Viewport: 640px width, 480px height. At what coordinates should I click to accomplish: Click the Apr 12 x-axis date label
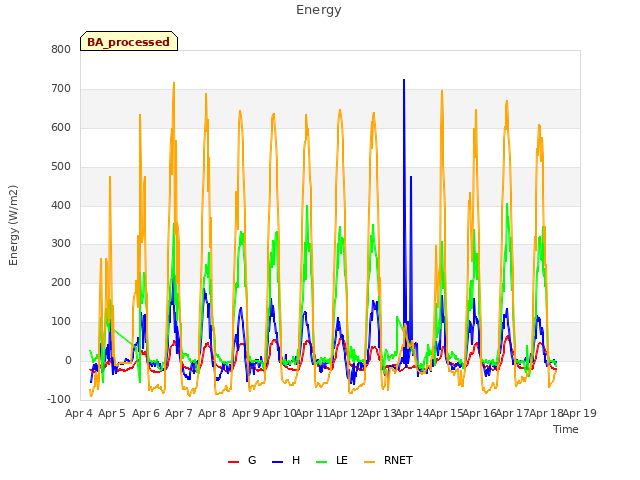coord(346,413)
